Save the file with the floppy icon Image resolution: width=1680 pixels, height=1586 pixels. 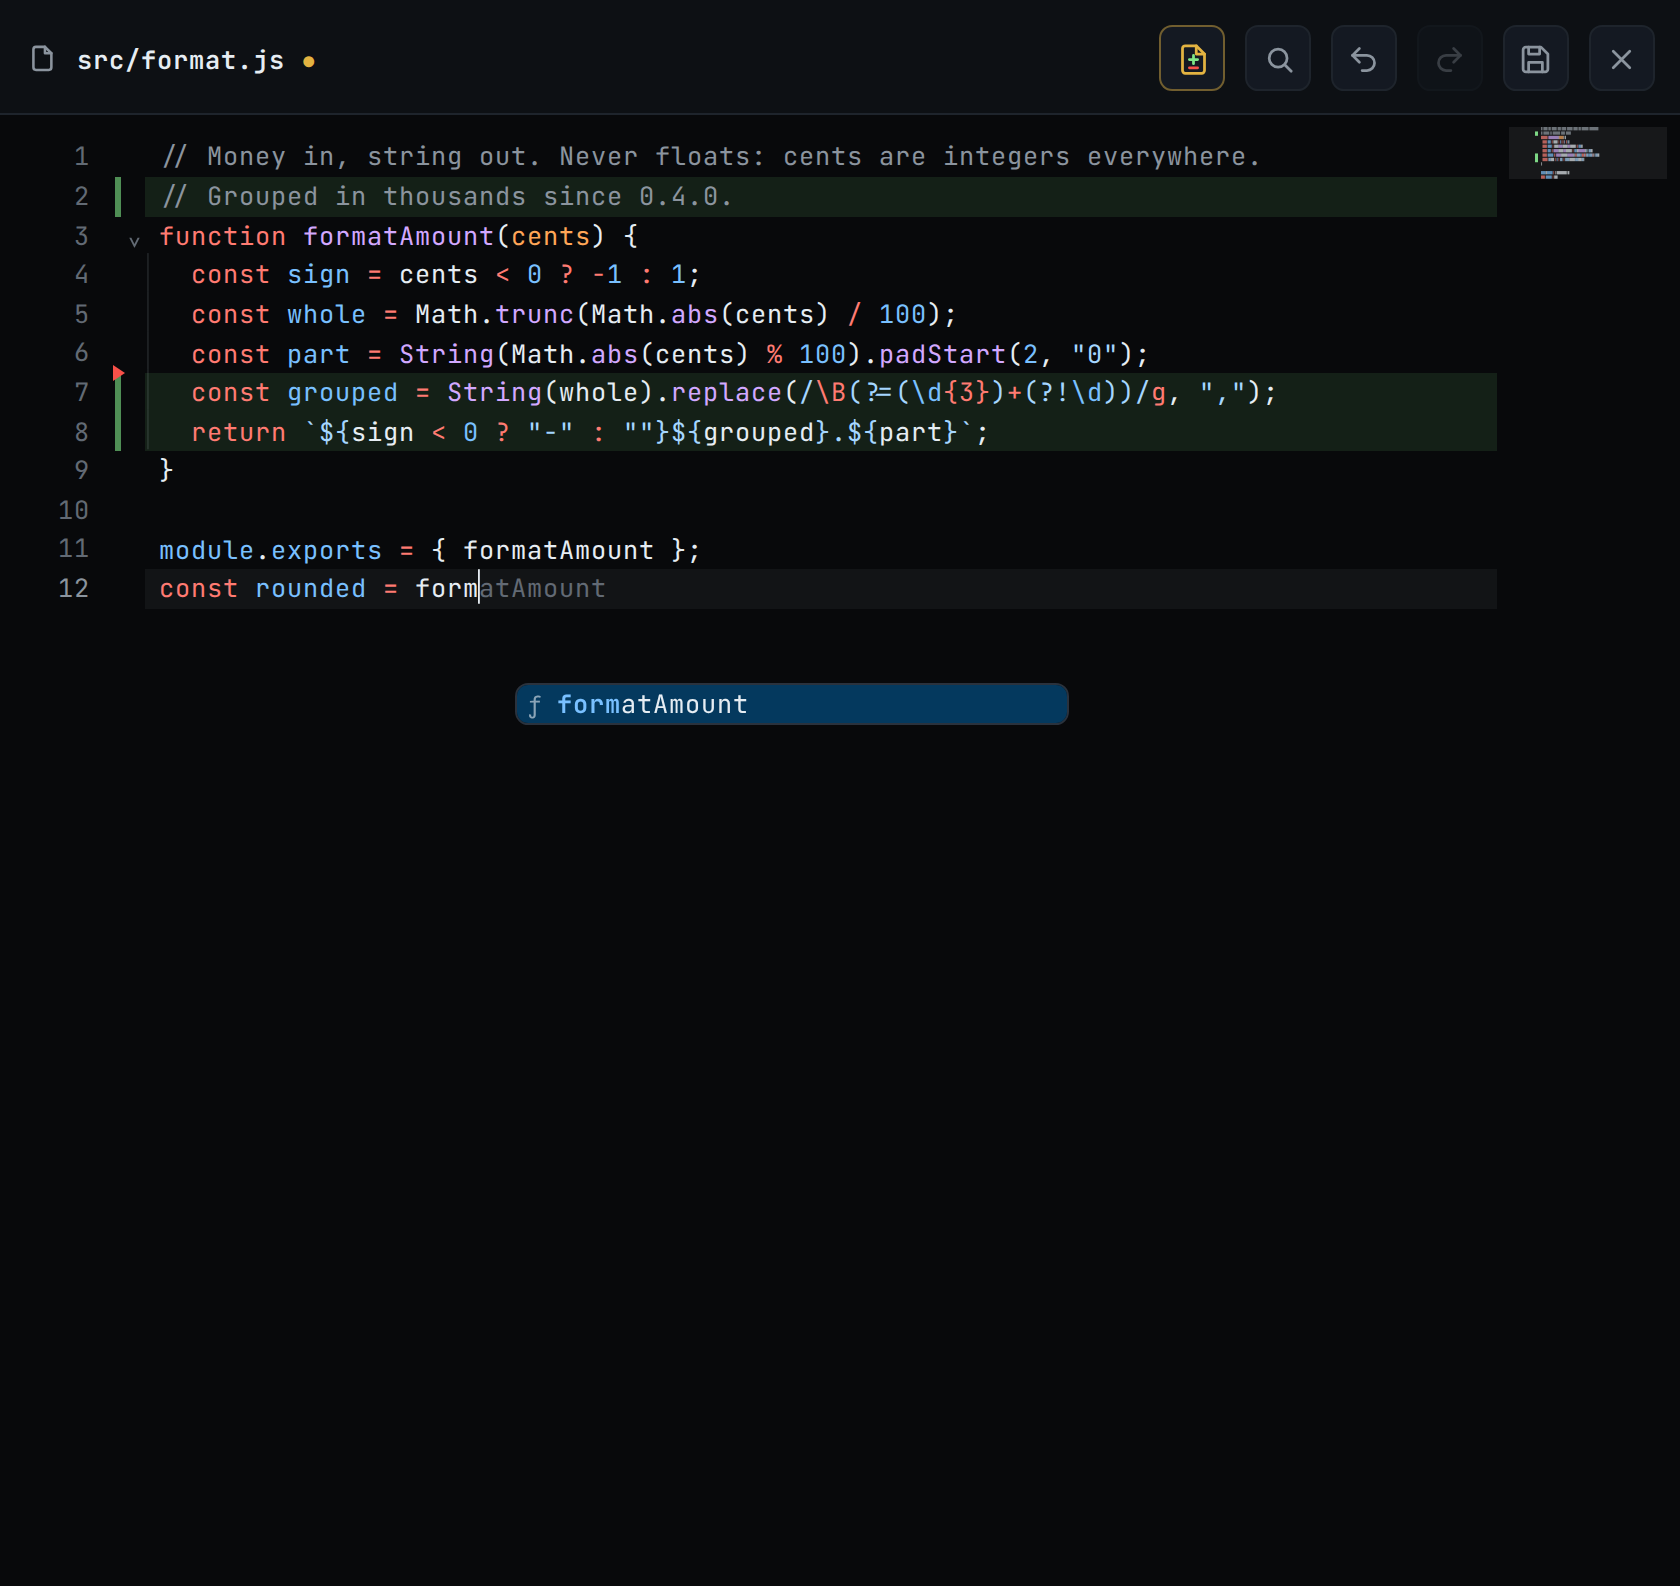(1535, 59)
